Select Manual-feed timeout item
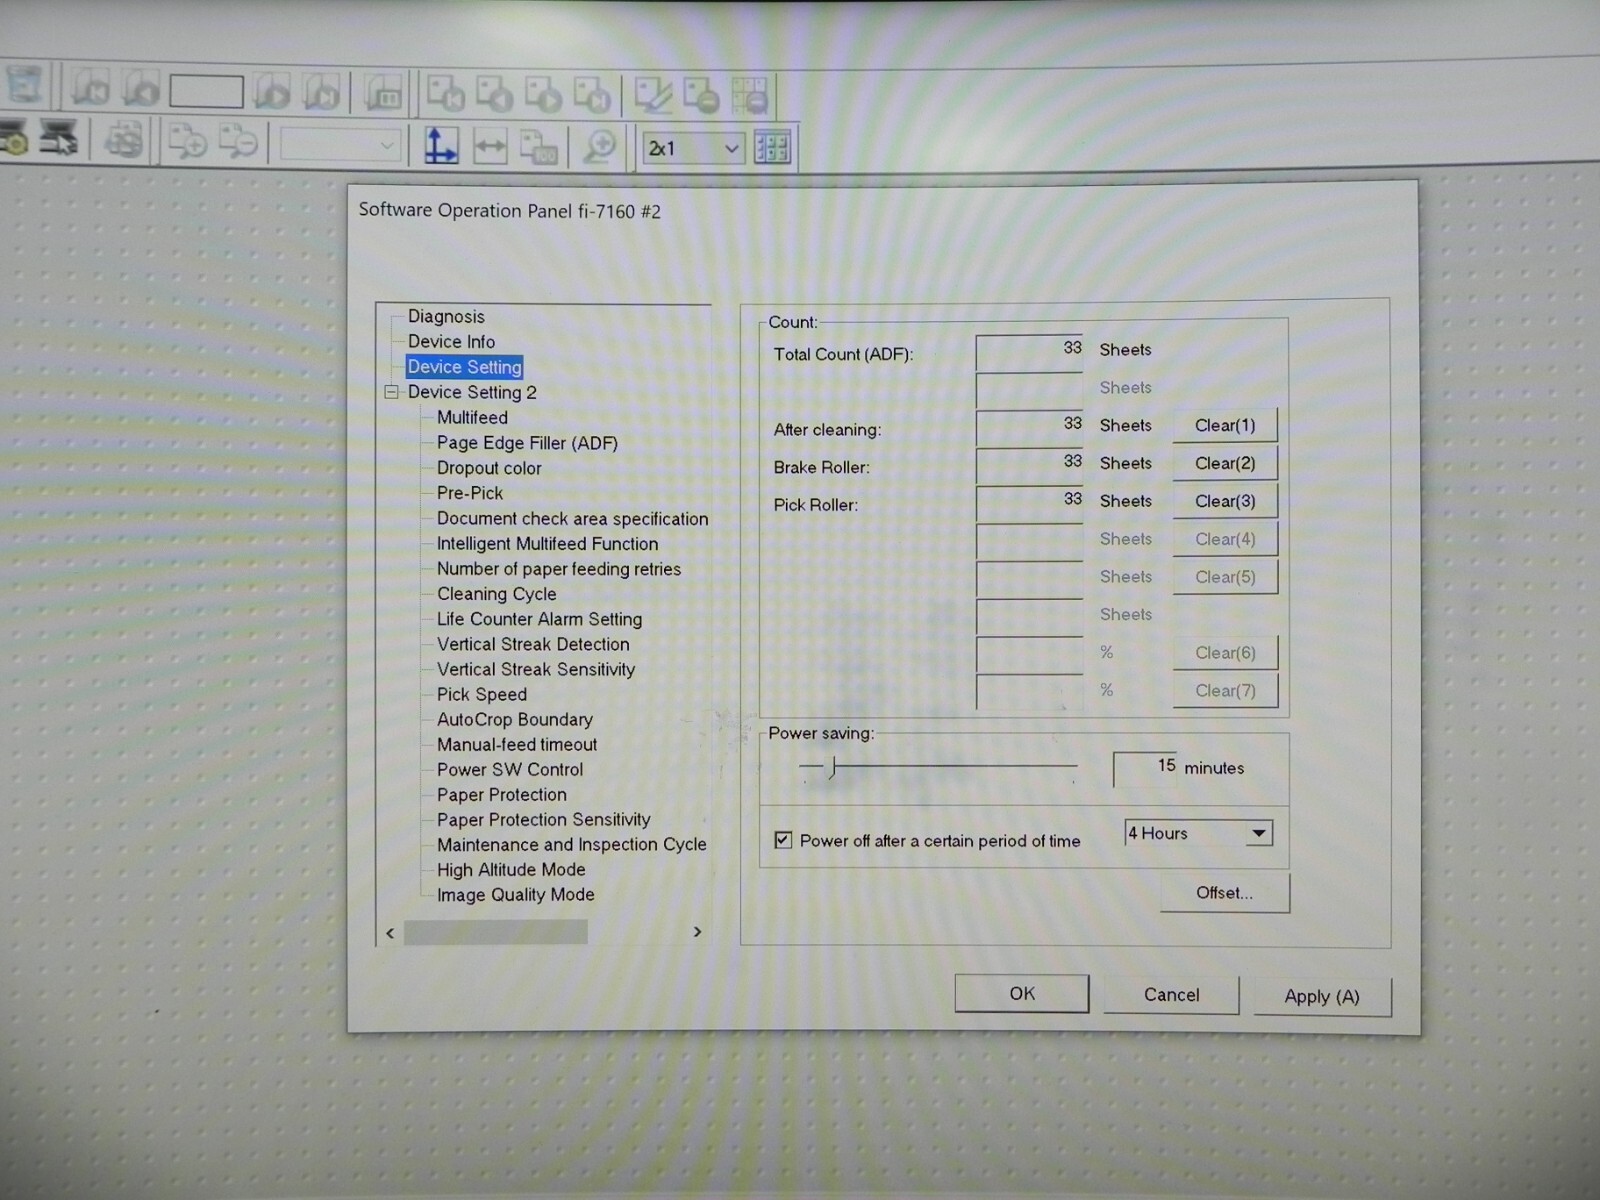Screen dimensions: 1600x1200 pyautogui.click(x=516, y=744)
